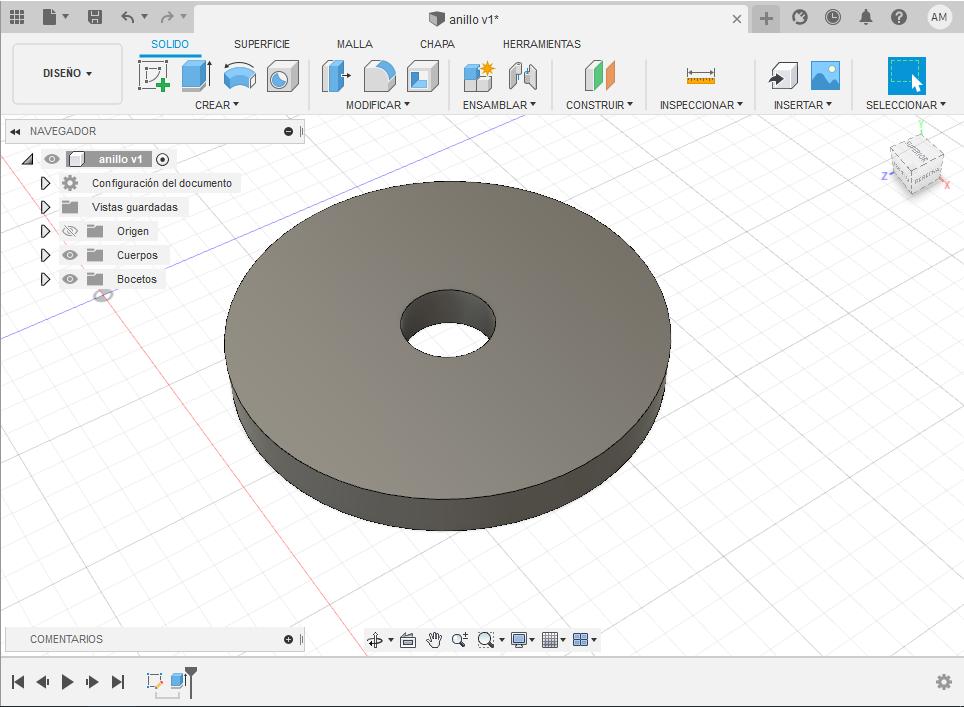Open the job status clock icon

tap(832, 17)
